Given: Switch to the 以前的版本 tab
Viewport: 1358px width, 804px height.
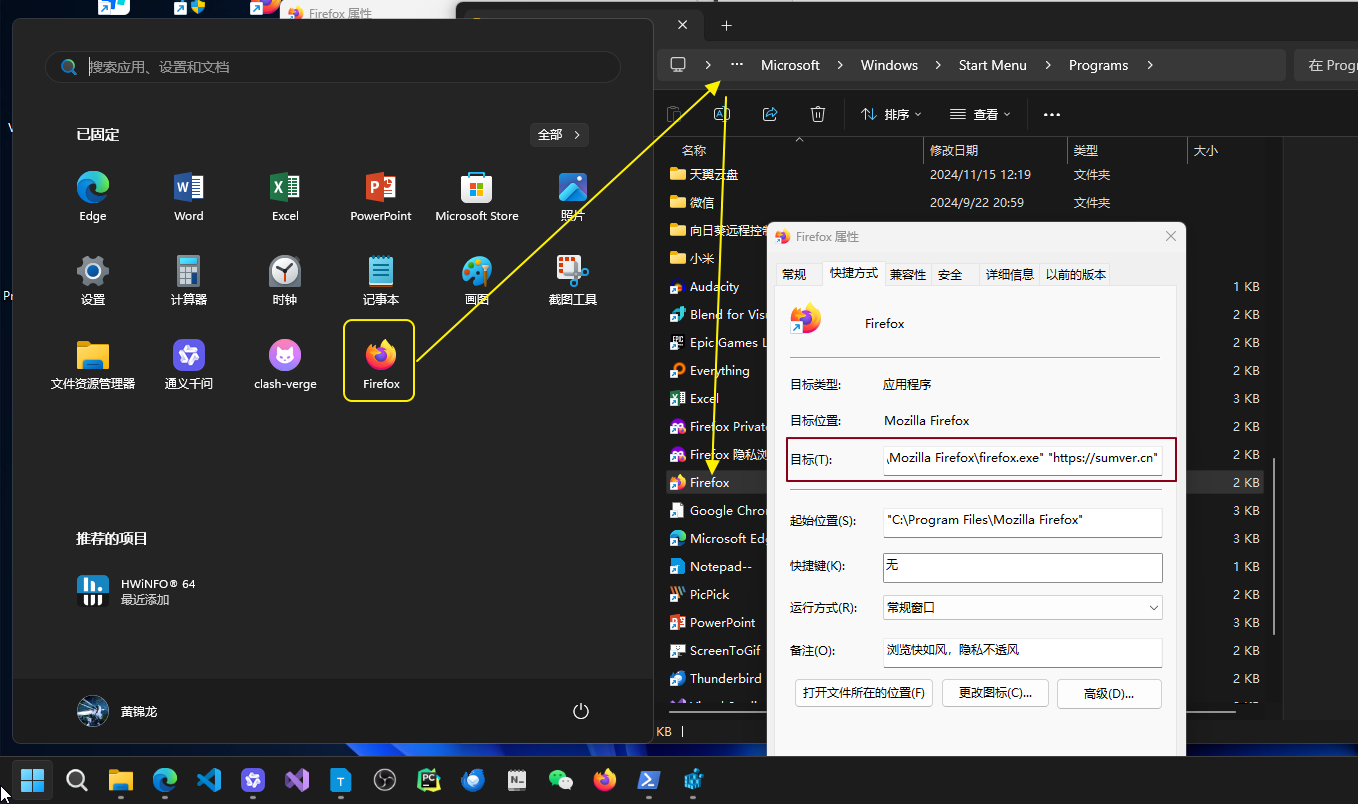Looking at the screenshot, I should 1076,274.
